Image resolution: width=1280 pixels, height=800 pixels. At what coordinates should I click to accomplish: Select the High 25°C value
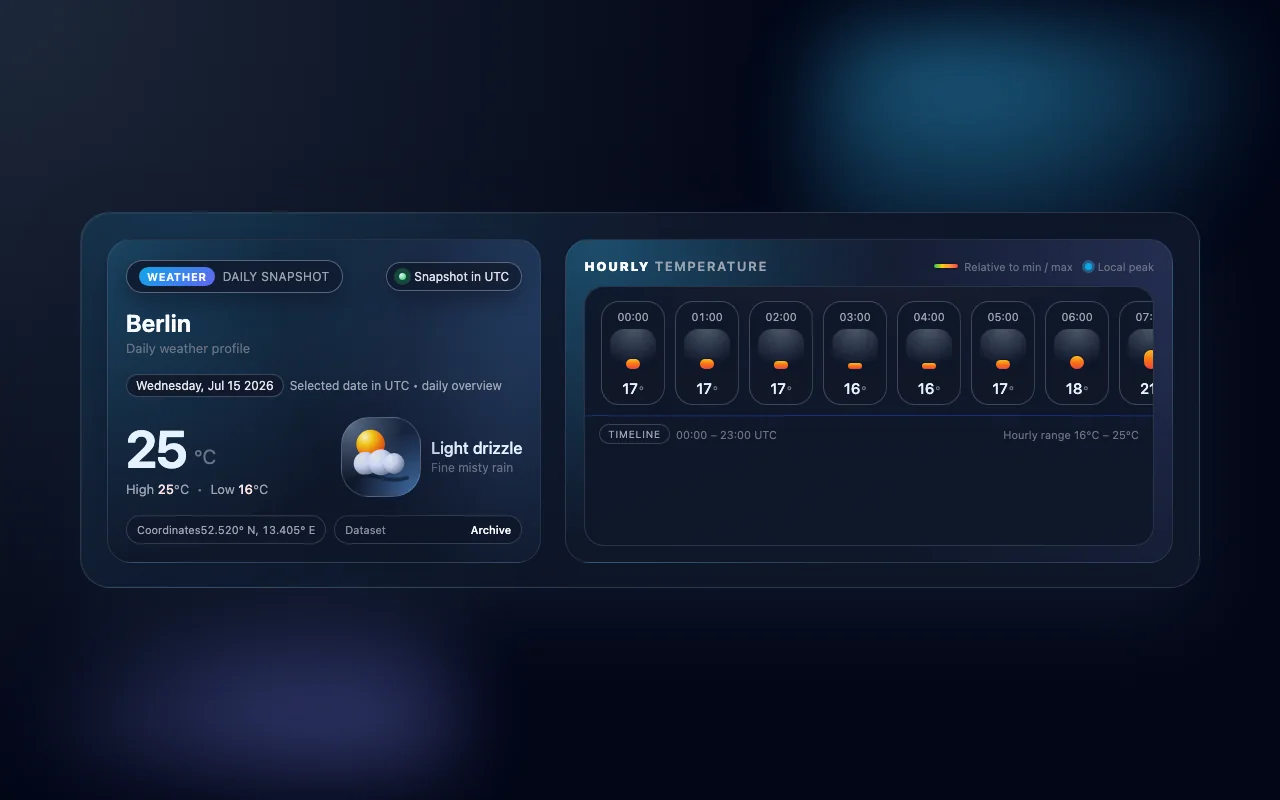(x=158, y=490)
